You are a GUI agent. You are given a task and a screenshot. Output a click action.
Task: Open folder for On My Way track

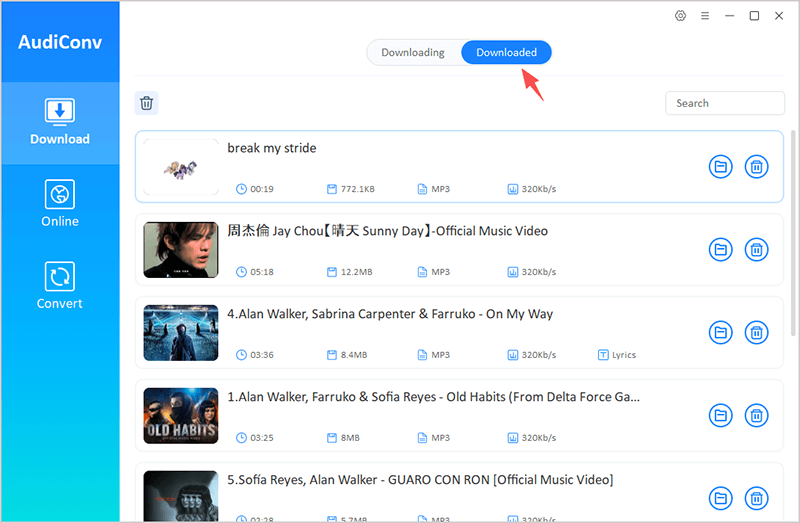(x=720, y=333)
